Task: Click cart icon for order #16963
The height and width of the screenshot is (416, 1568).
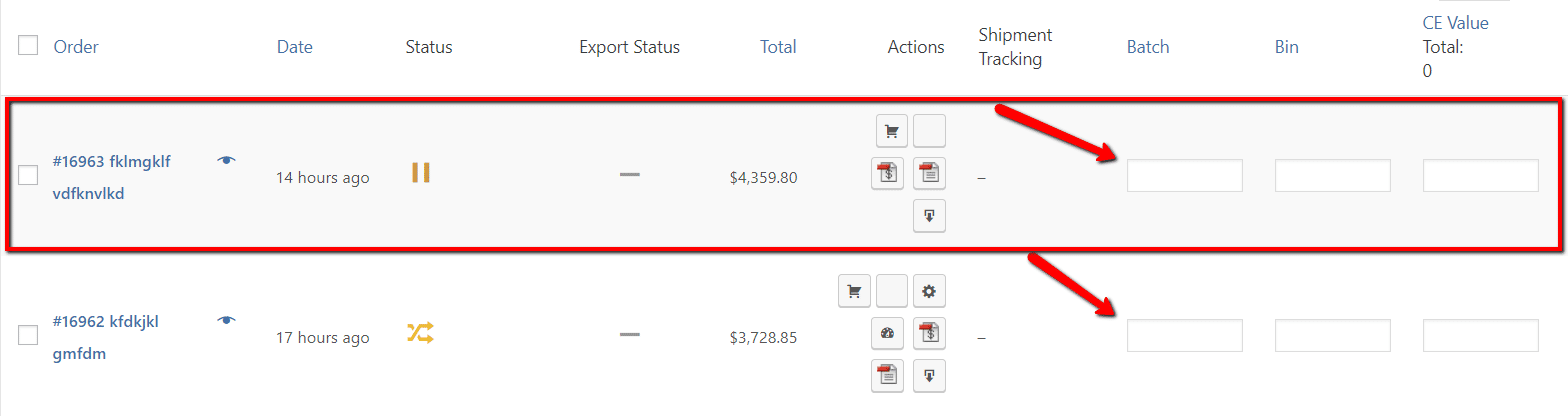Action: (x=891, y=131)
